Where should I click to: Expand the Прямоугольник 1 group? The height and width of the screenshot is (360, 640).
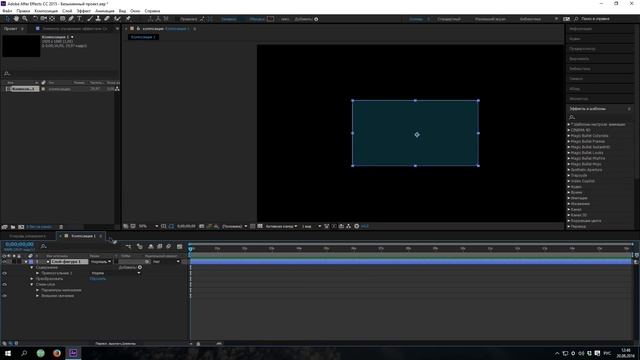[x=38, y=273]
